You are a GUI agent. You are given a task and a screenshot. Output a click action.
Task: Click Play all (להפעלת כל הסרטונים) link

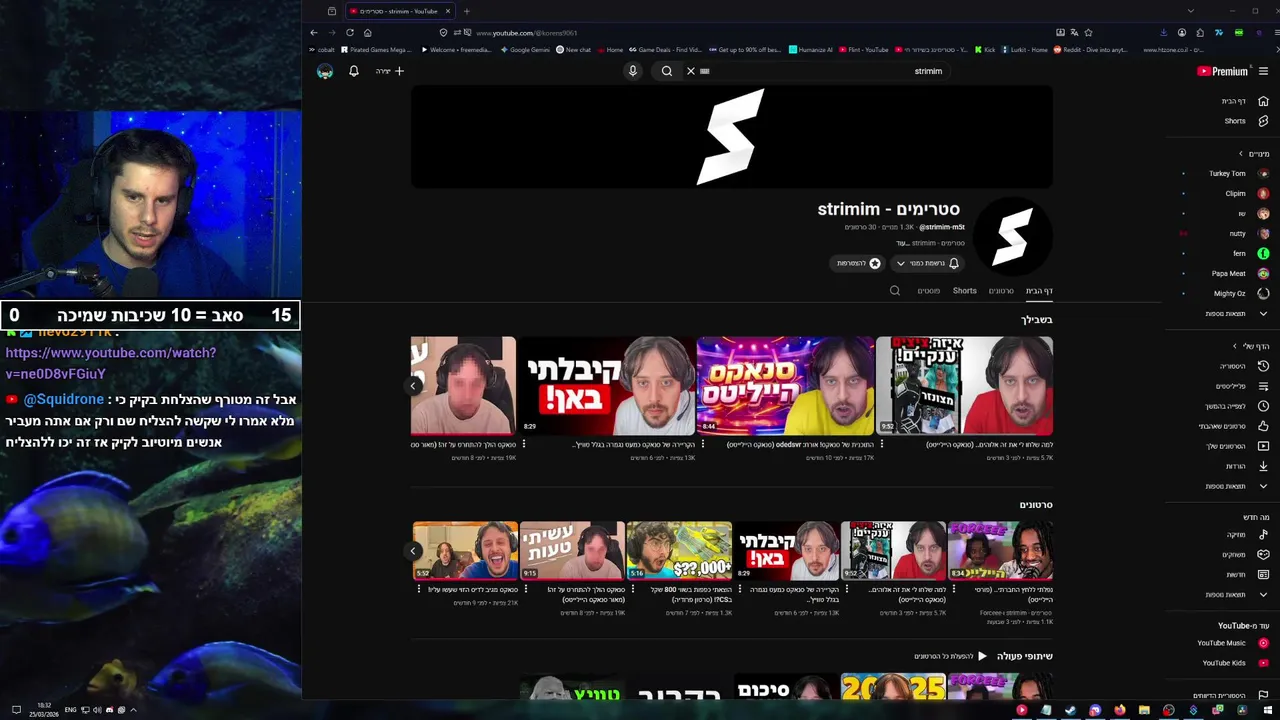[x=950, y=656]
